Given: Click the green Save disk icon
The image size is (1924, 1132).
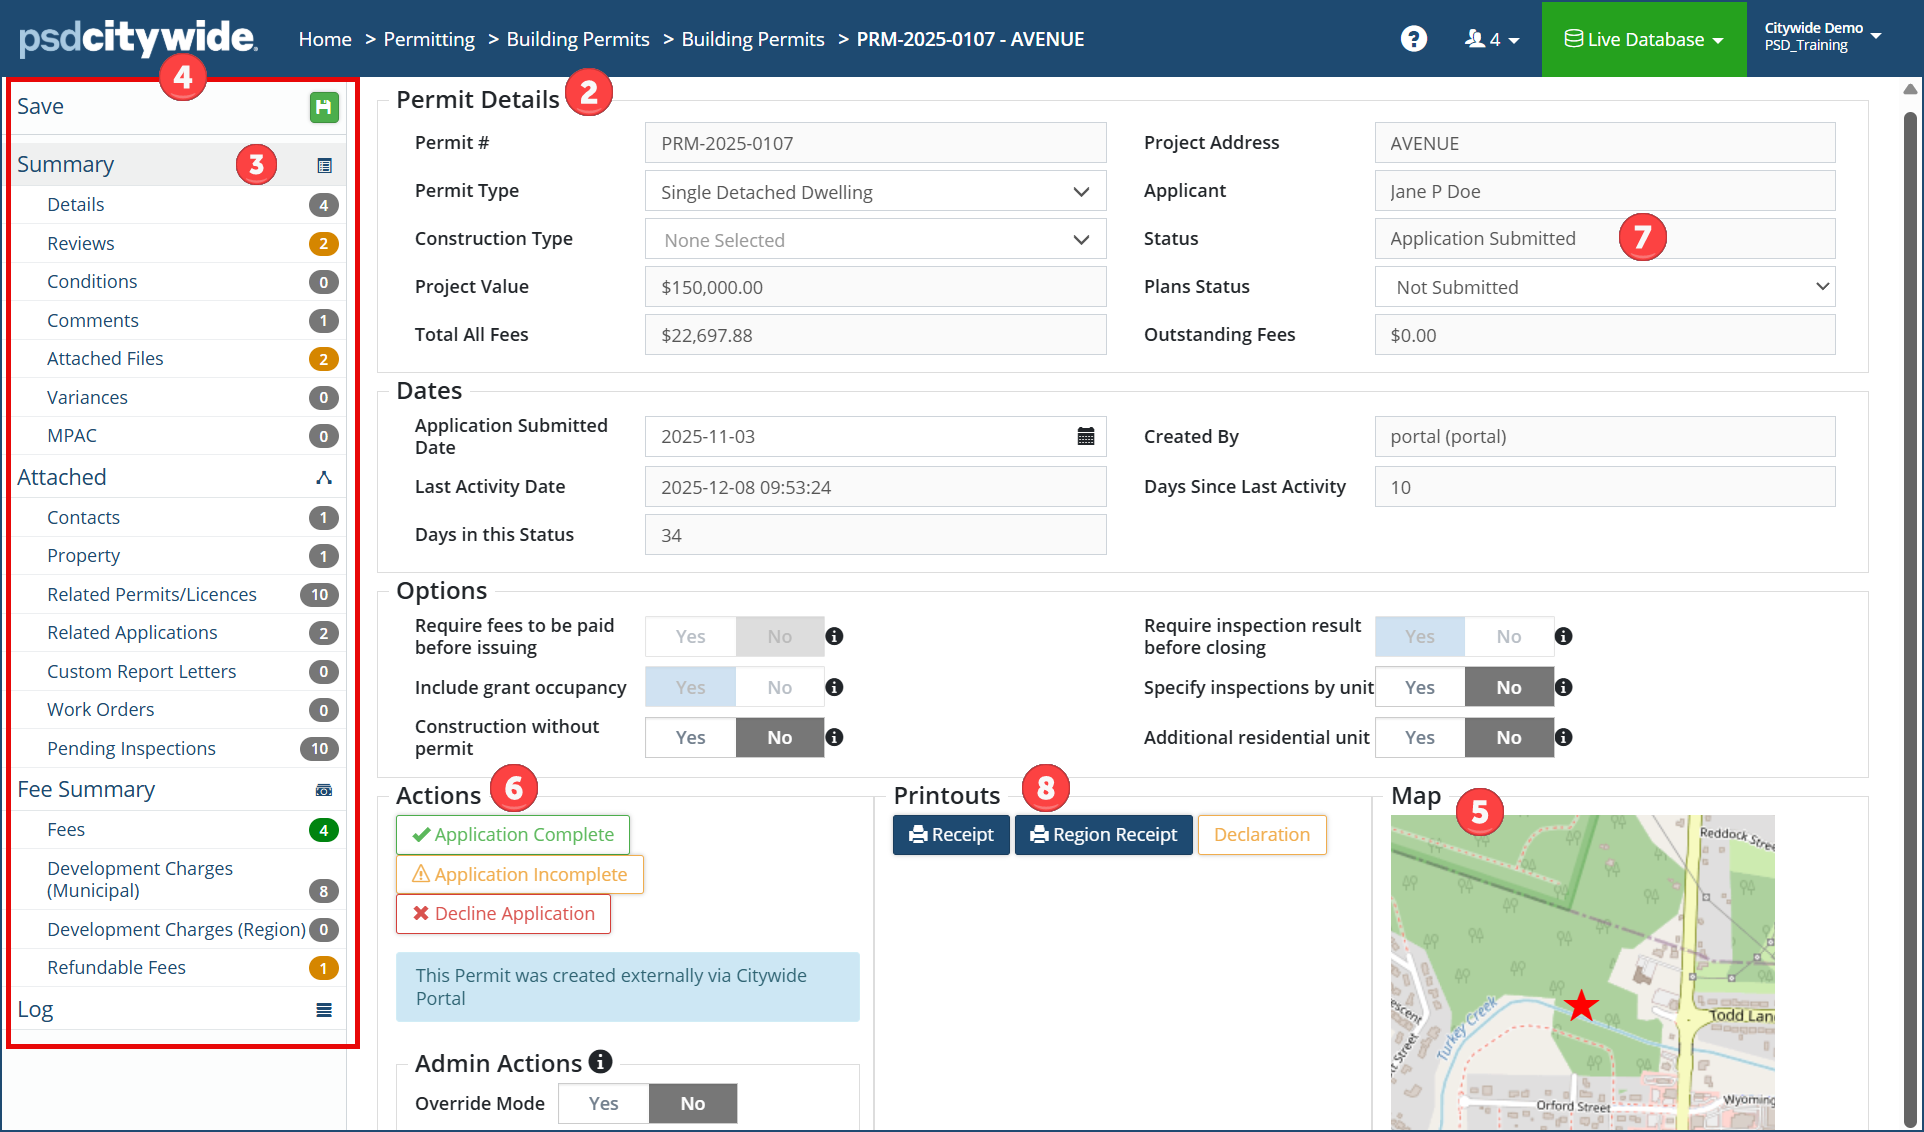Looking at the screenshot, I should 323,107.
